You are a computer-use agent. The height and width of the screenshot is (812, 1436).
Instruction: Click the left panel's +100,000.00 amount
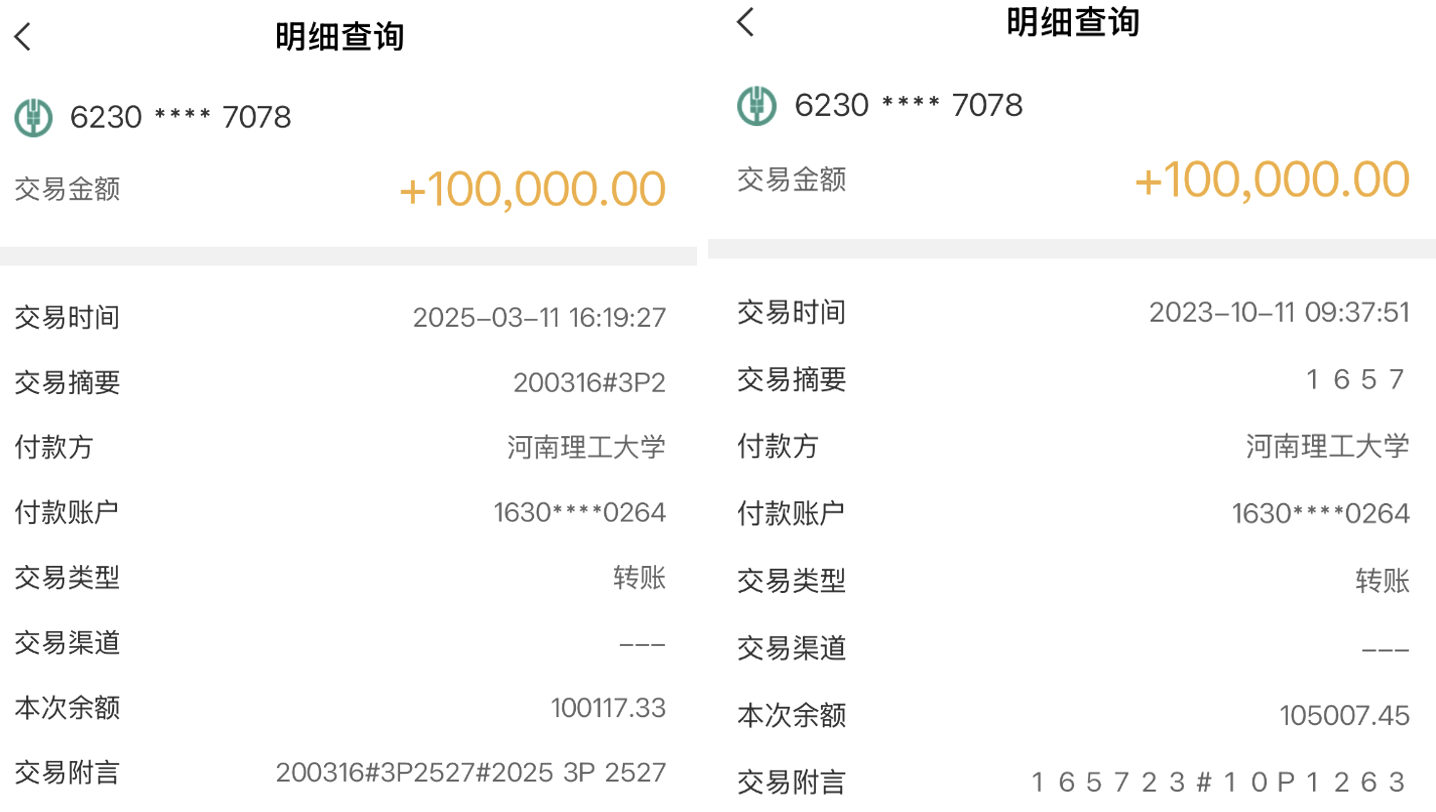click(x=532, y=190)
